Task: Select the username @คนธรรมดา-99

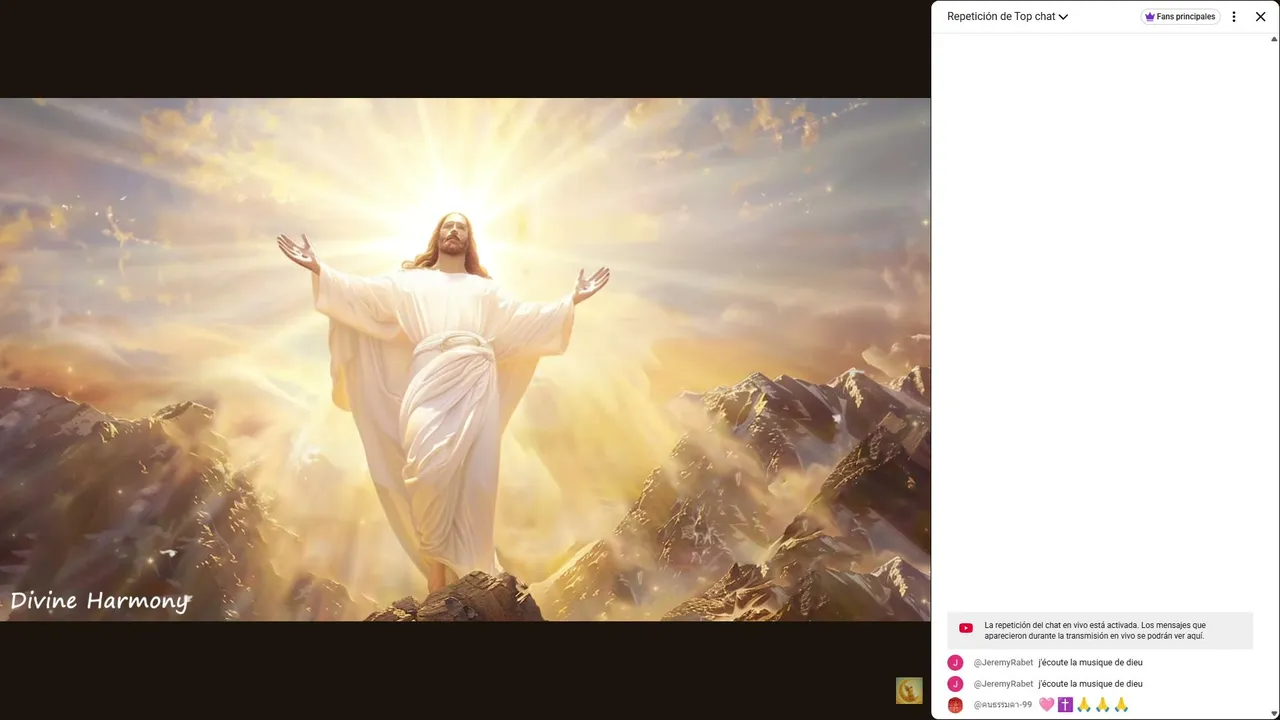Action: [1003, 705]
